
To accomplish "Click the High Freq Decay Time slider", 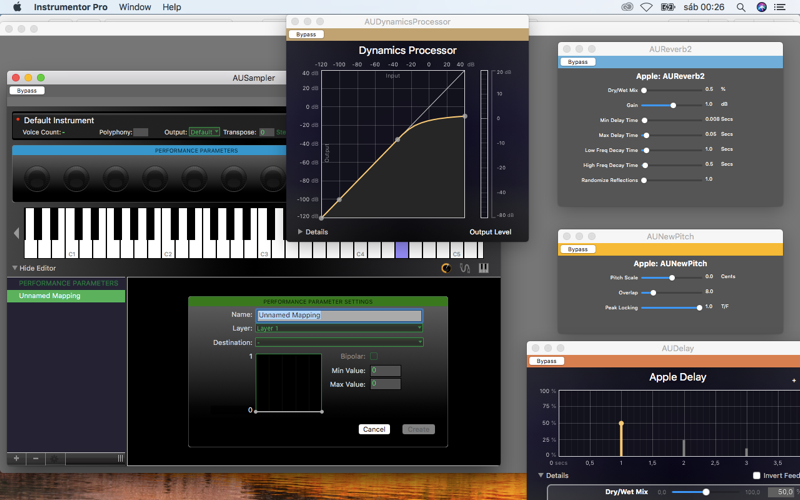I will click(x=672, y=165).
